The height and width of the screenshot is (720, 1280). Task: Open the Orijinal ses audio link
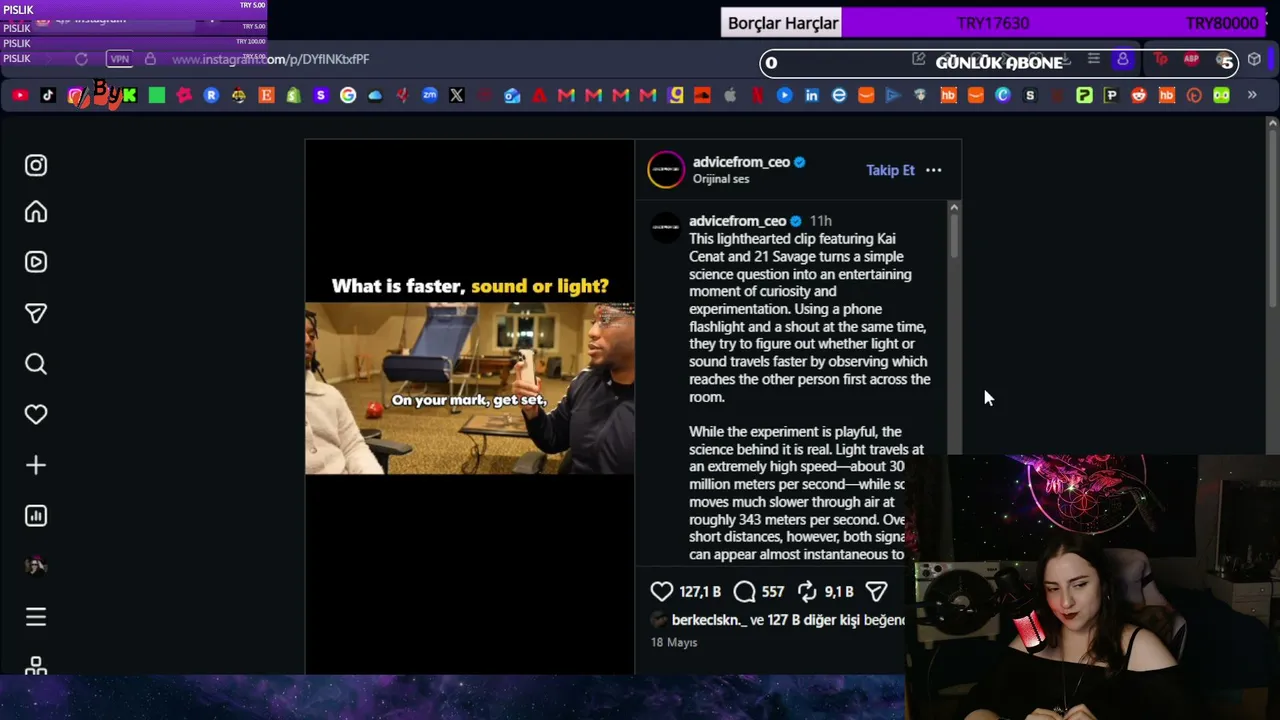coord(721,179)
